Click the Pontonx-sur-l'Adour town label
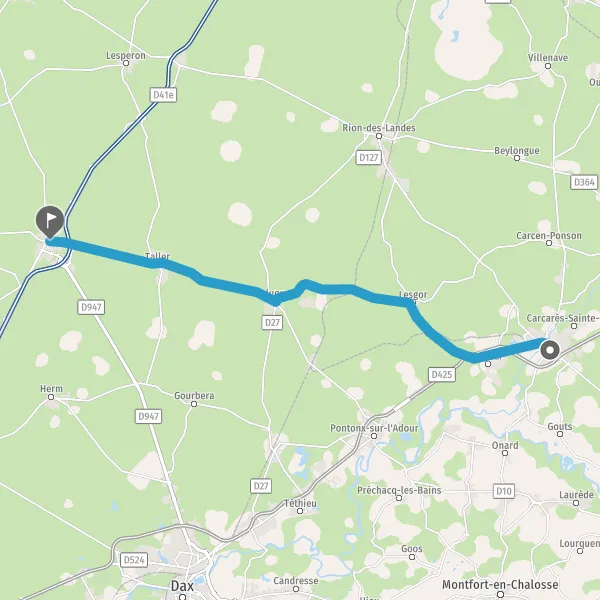 click(x=374, y=428)
